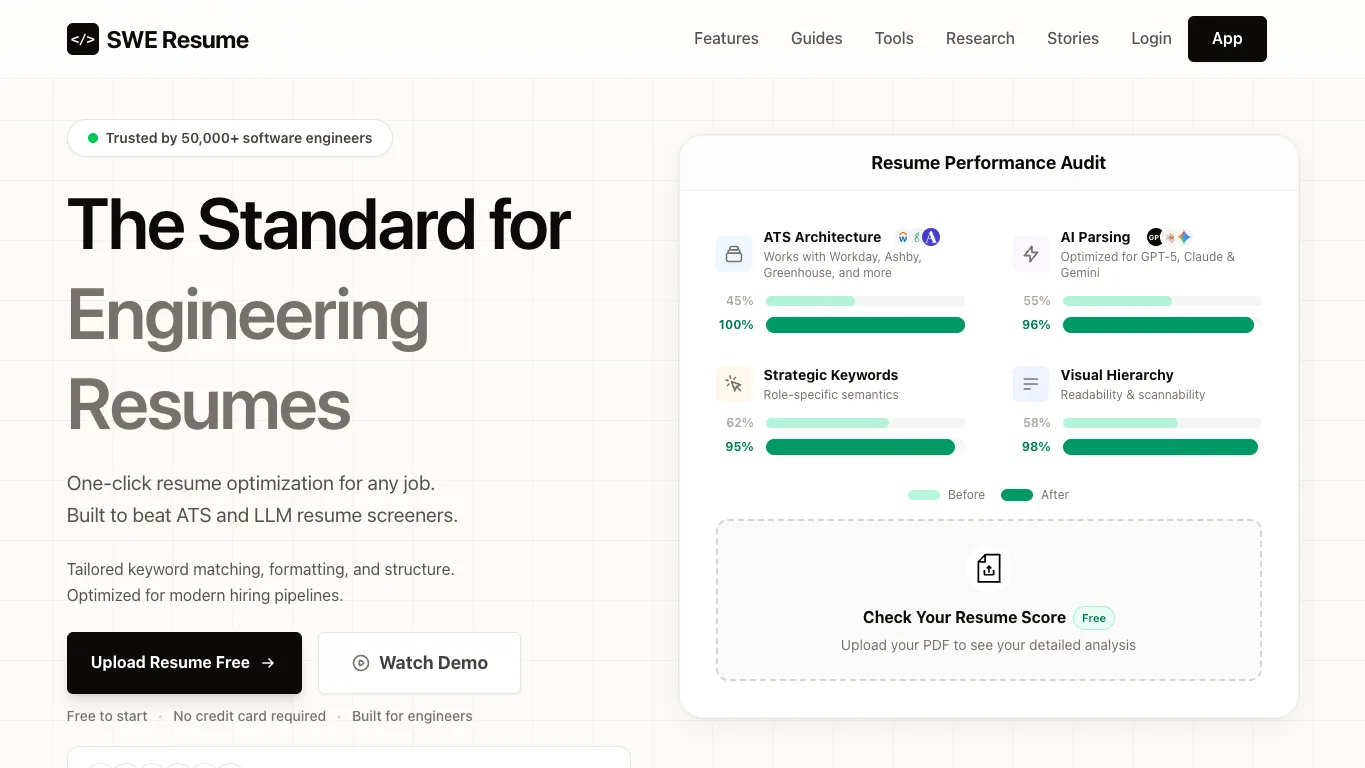The height and width of the screenshot is (768, 1365).
Task: Click the green Free badge in the dropzone
Action: click(1094, 618)
